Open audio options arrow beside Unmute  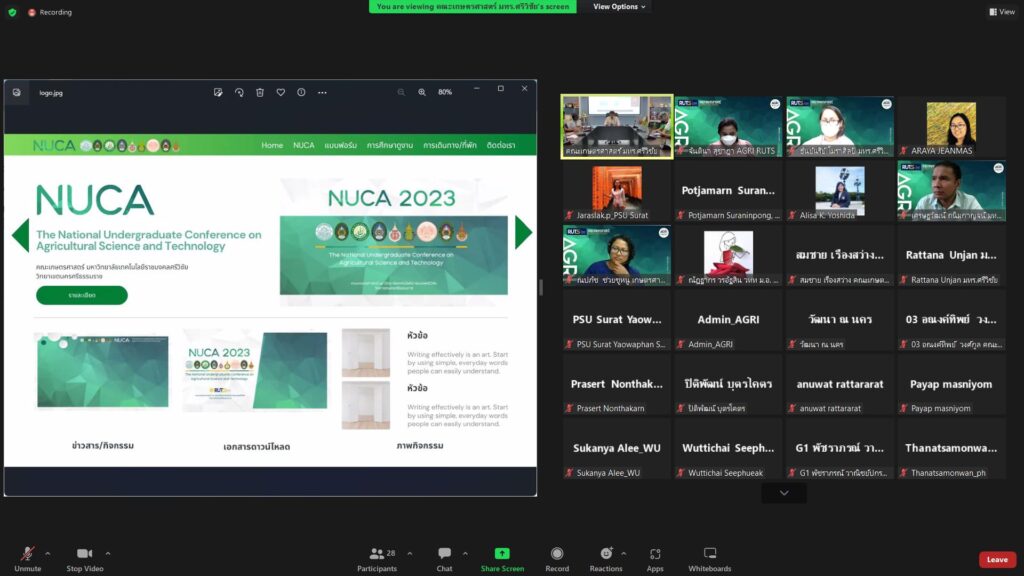(x=48, y=553)
